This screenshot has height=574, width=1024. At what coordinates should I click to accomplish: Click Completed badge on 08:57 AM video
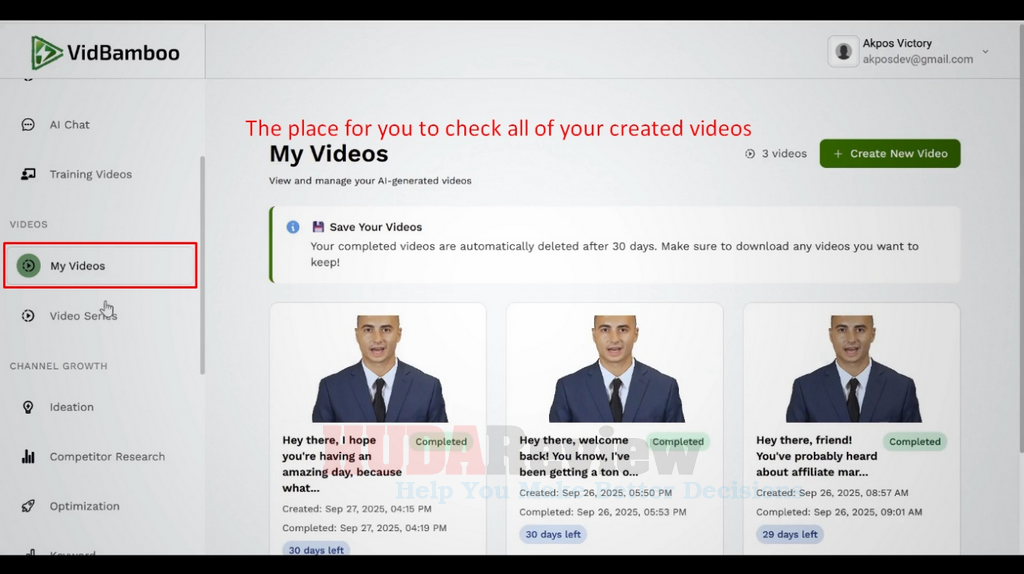[915, 442]
